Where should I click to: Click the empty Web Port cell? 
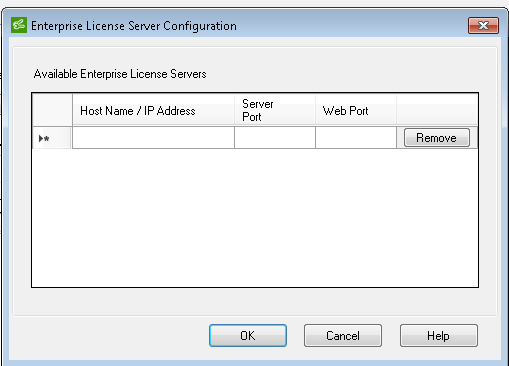pos(356,138)
